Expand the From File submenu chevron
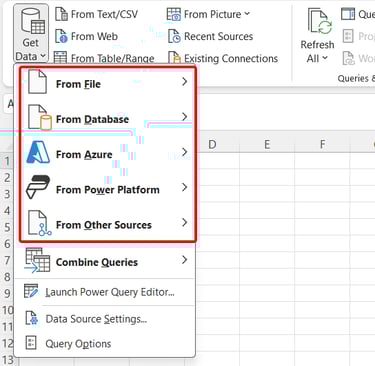Screen dimensions: 375x366 pyautogui.click(x=185, y=82)
